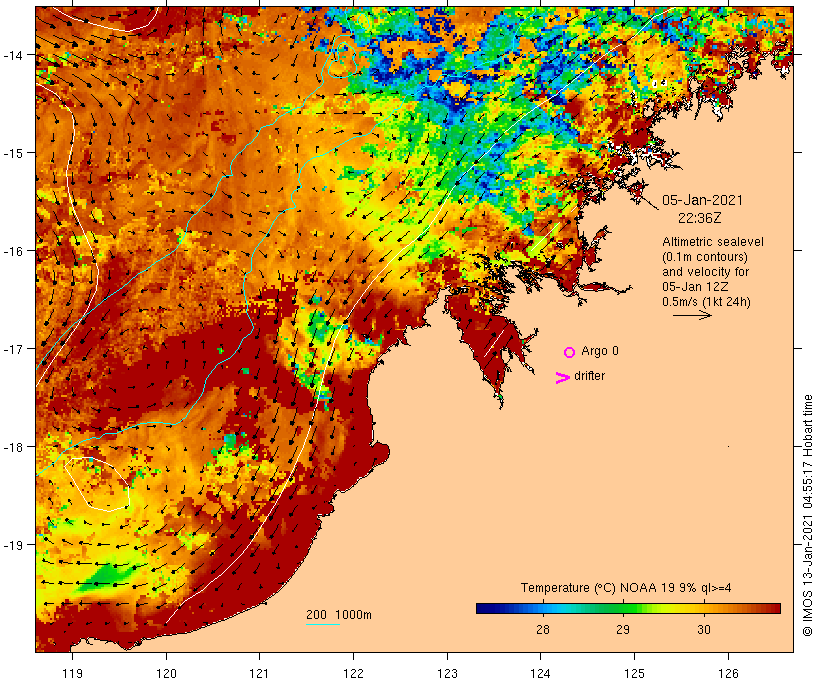820x680 pixels.
Task: Click the latitude label -19
Action: click(x=12, y=545)
